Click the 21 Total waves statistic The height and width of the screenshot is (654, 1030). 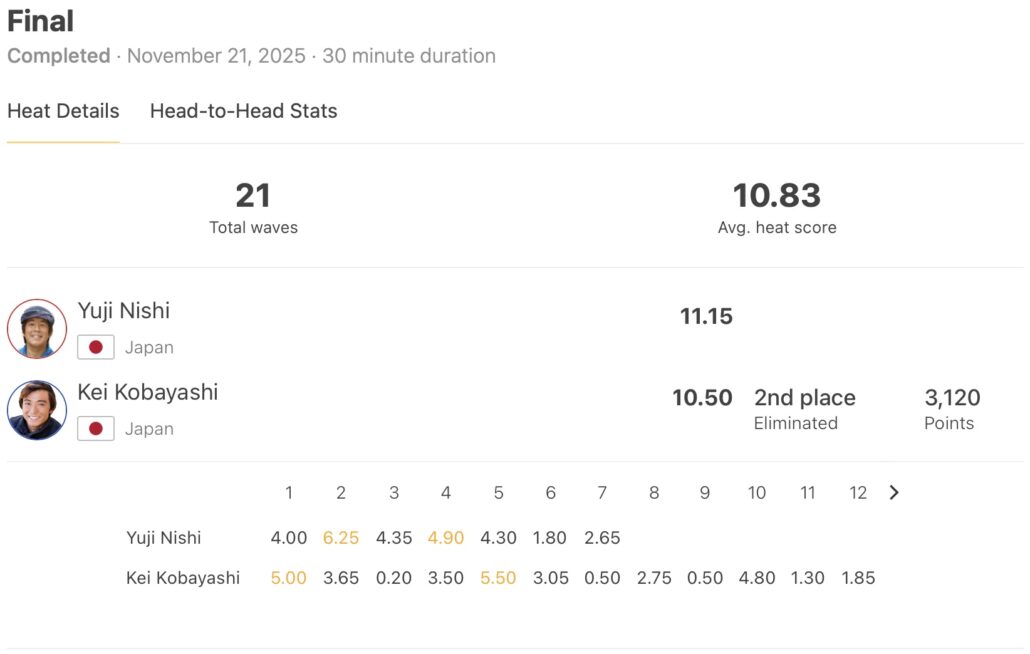tap(253, 195)
